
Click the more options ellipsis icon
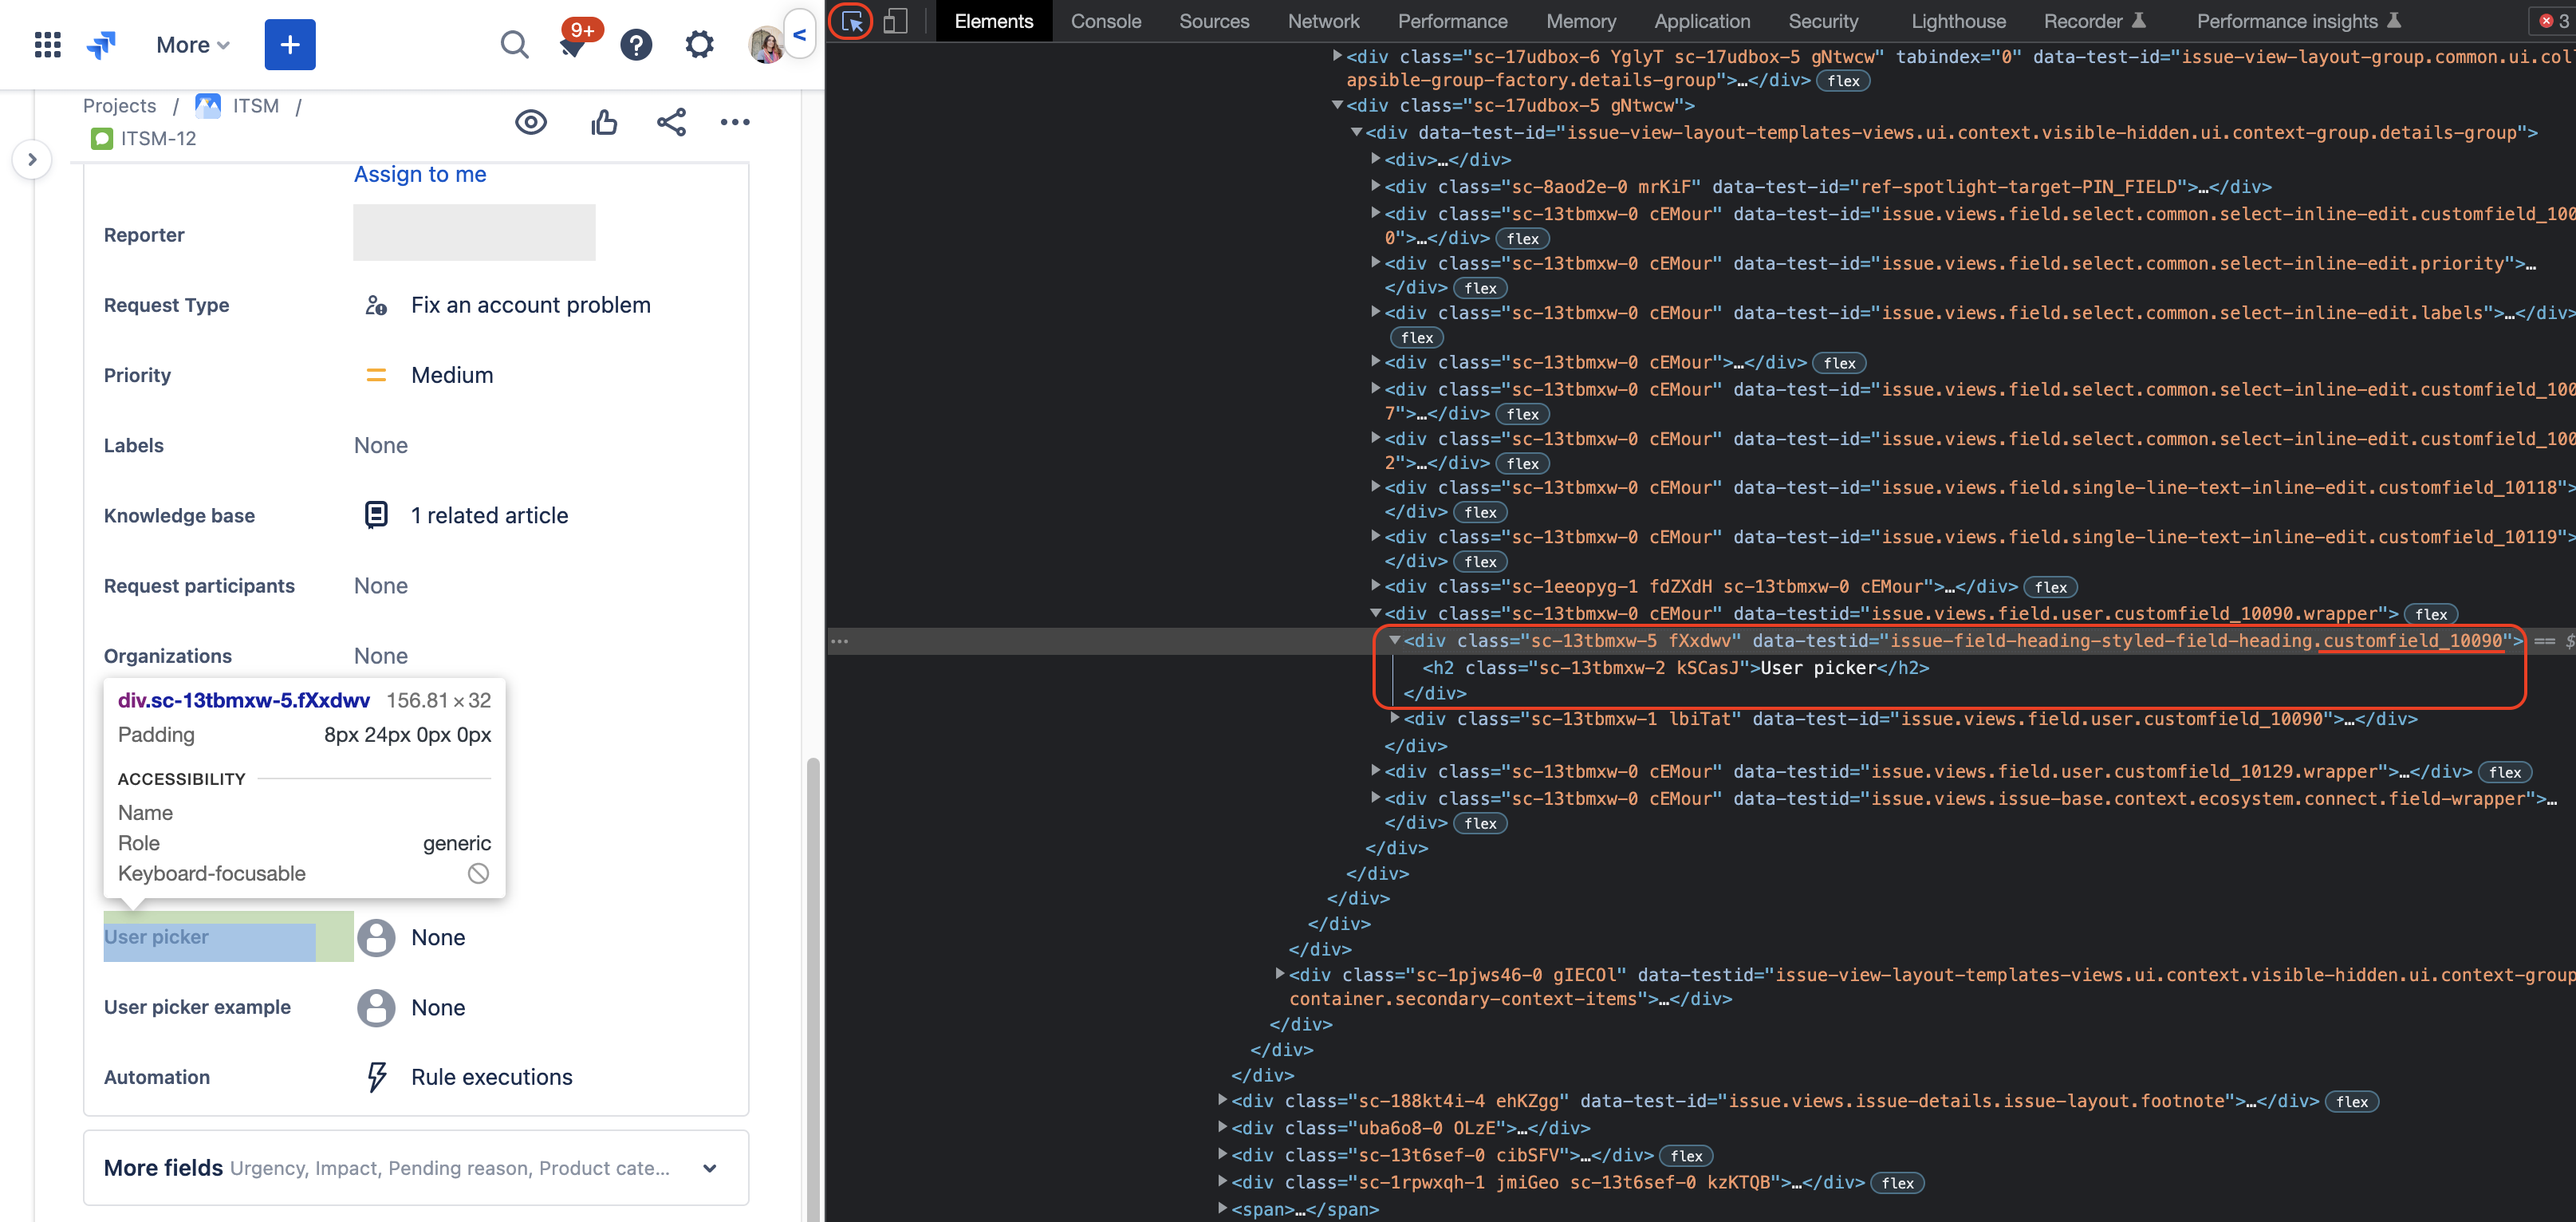click(x=738, y=120)
